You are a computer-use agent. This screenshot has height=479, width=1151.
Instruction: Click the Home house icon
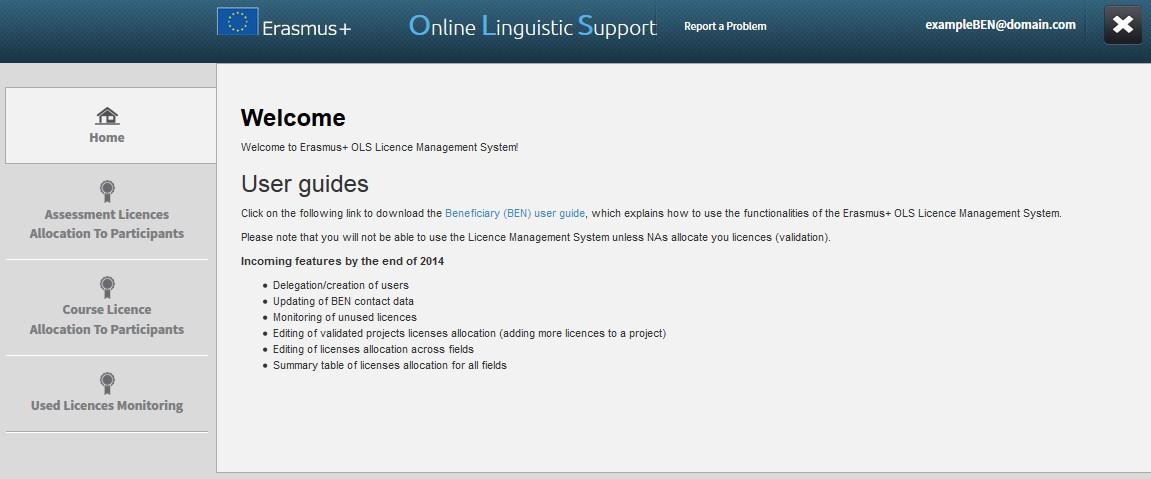(107, 116)
